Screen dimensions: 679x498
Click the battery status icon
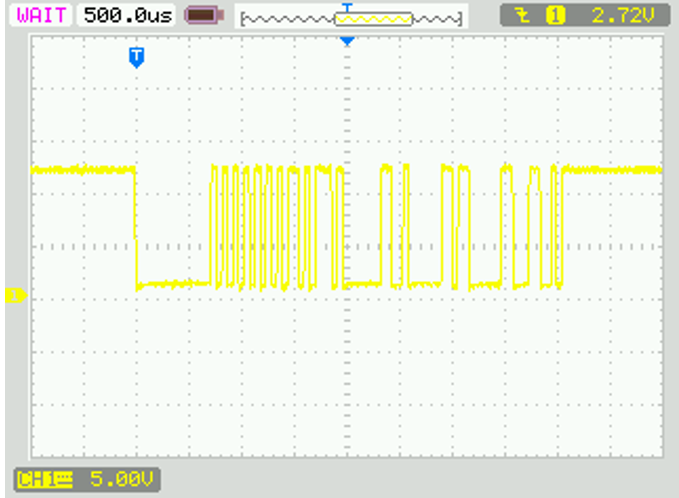coord(204,15)
